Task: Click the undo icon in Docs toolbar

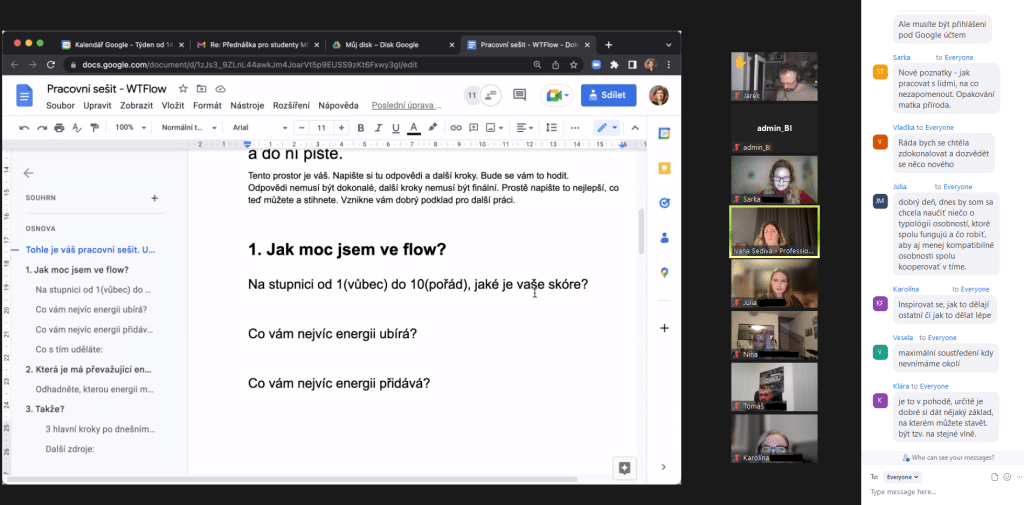Action: pos(24,127)
